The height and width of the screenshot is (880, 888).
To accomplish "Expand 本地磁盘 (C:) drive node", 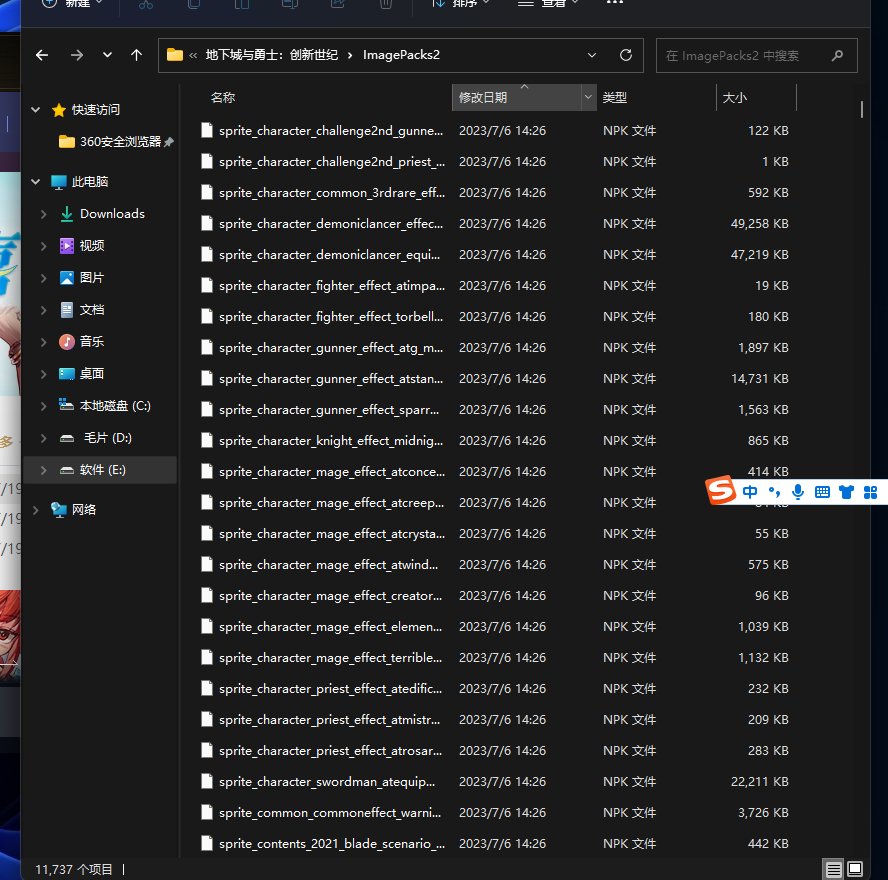I will [44, 405].
